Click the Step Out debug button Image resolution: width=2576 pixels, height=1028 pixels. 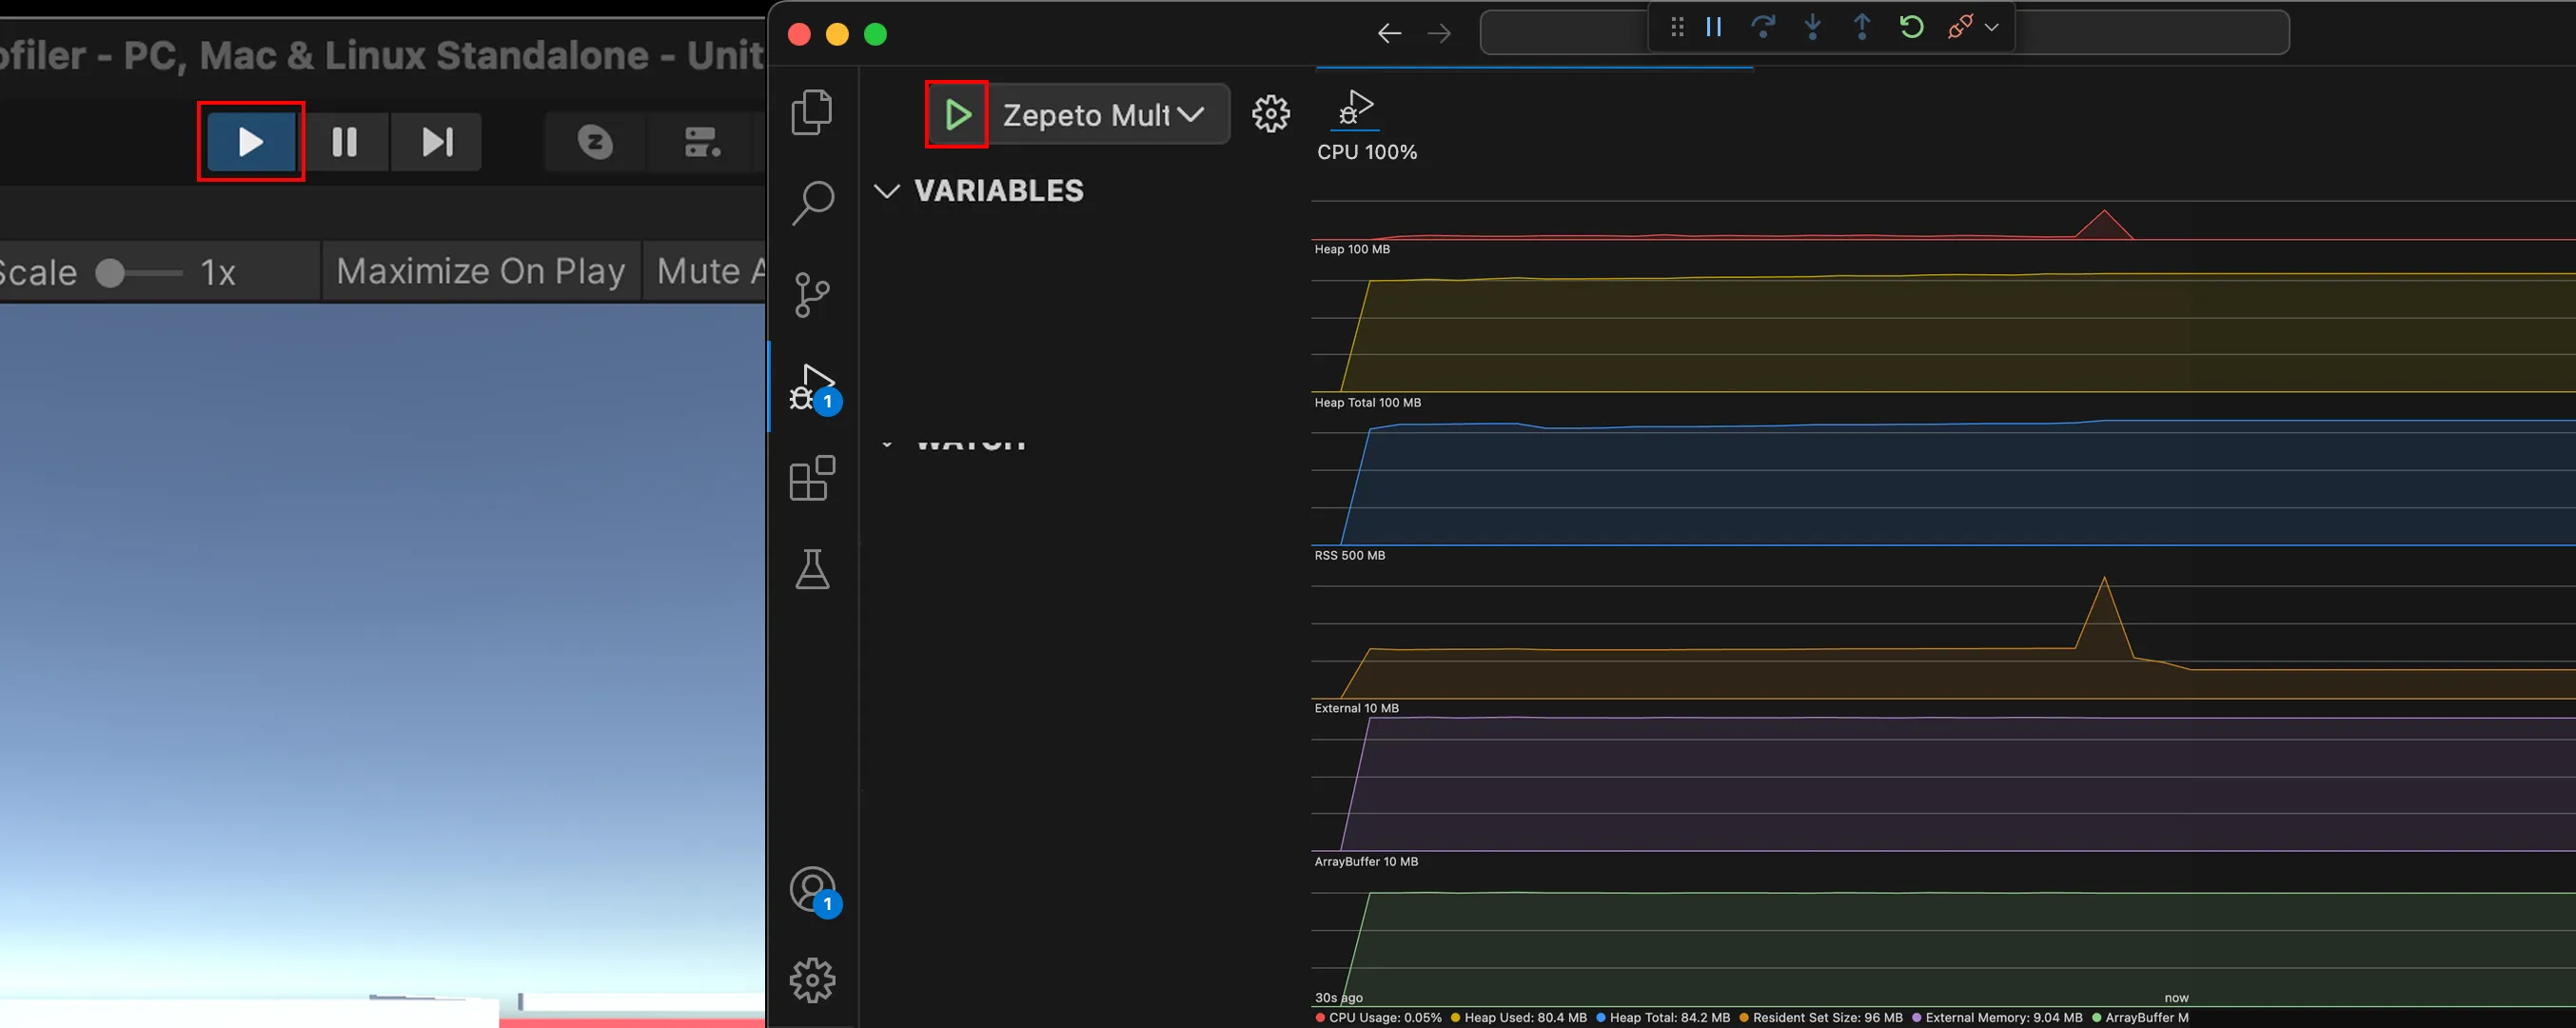point(1862,27)
